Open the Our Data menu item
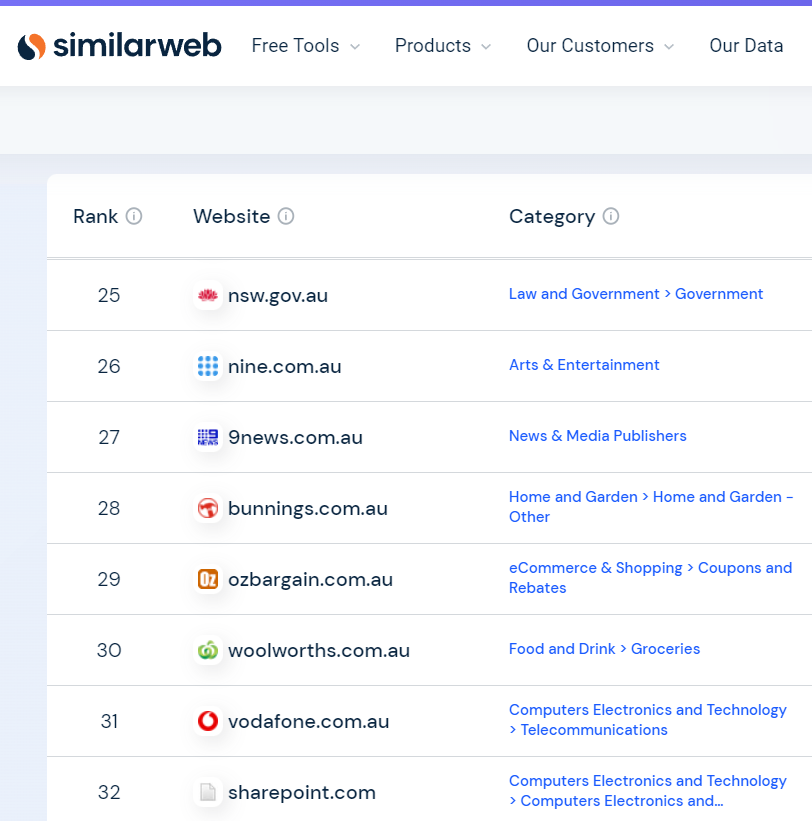Viewport: 812px width, 821px height. point(746,46)
